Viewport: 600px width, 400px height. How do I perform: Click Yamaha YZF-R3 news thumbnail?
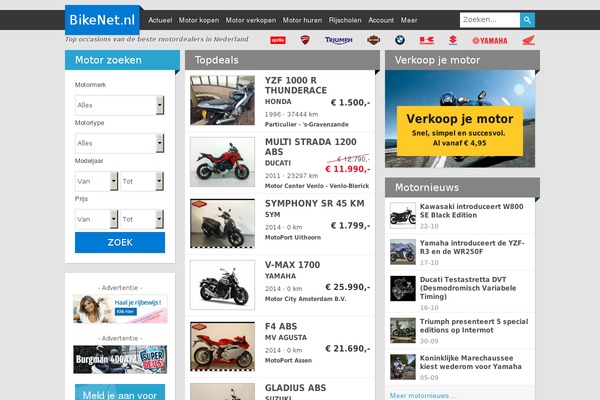(x=403, y=252)
